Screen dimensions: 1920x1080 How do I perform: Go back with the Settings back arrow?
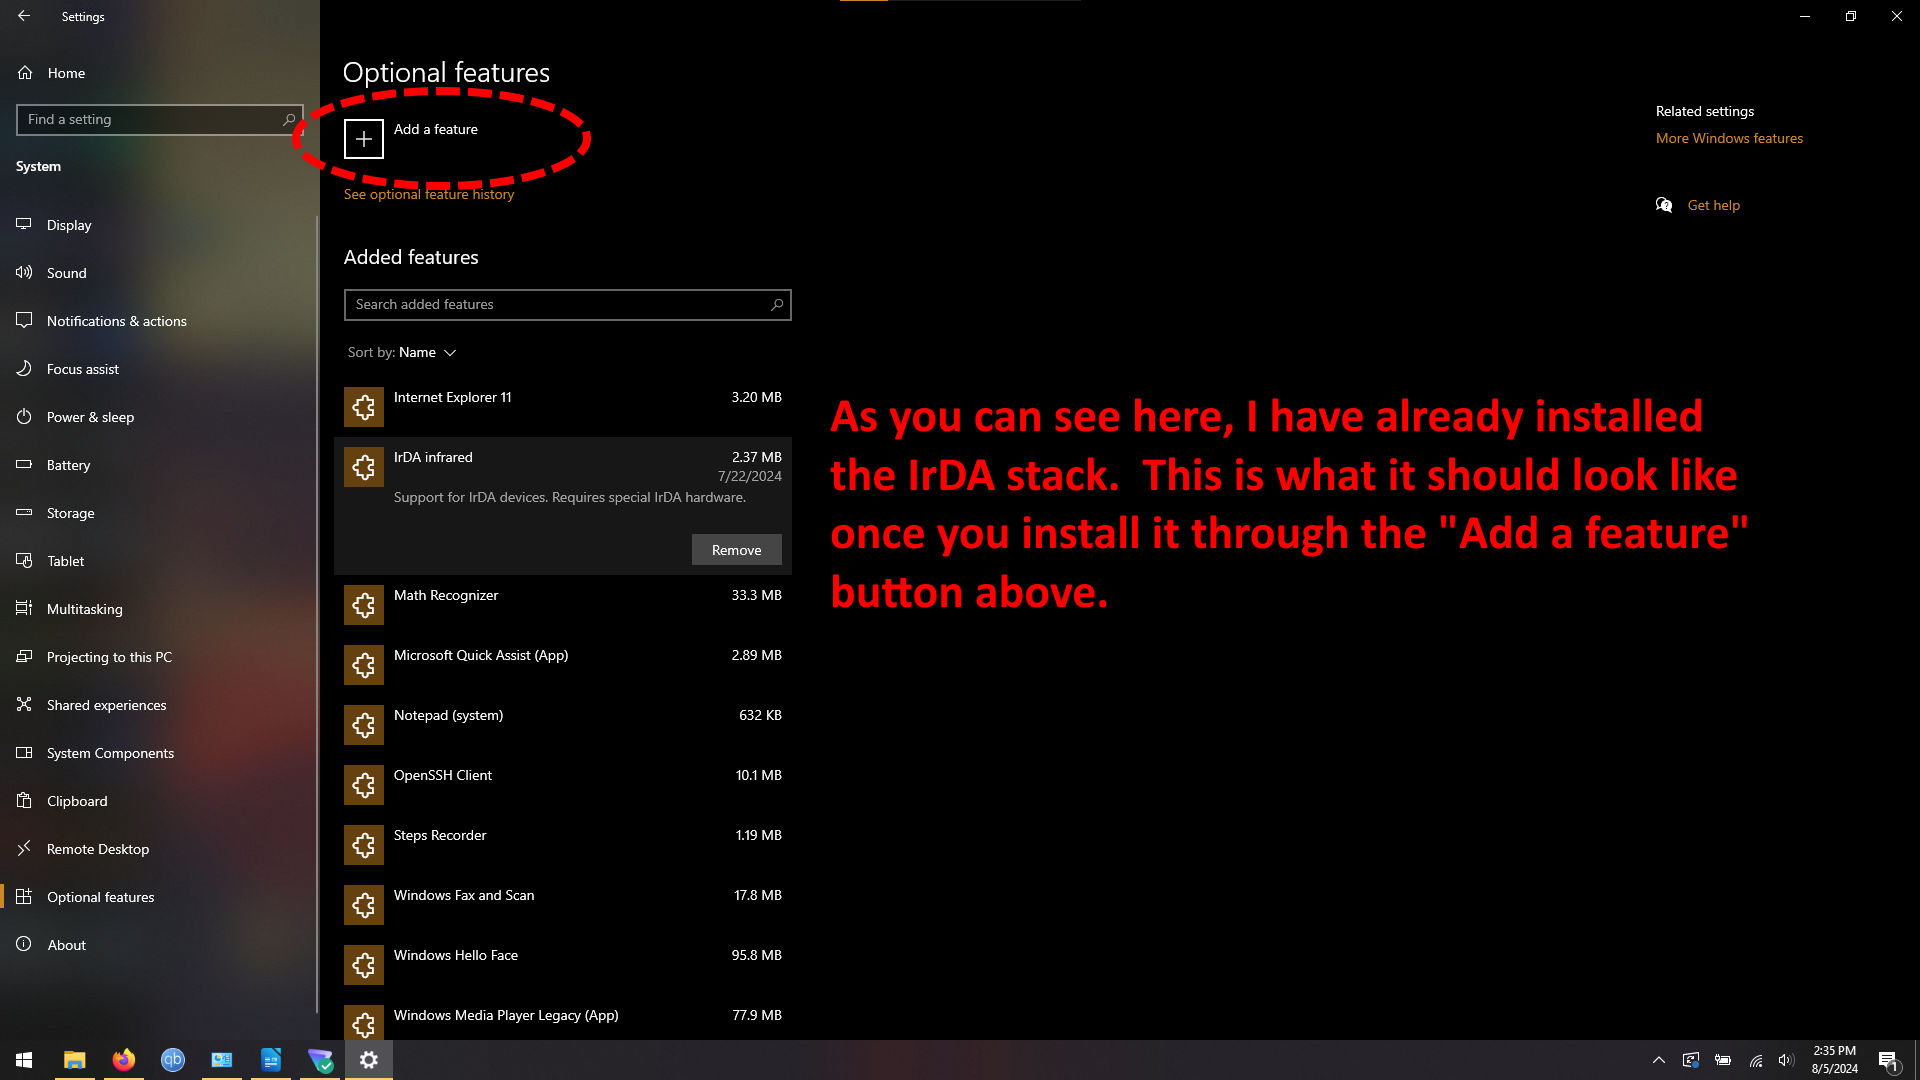(24, 16)
